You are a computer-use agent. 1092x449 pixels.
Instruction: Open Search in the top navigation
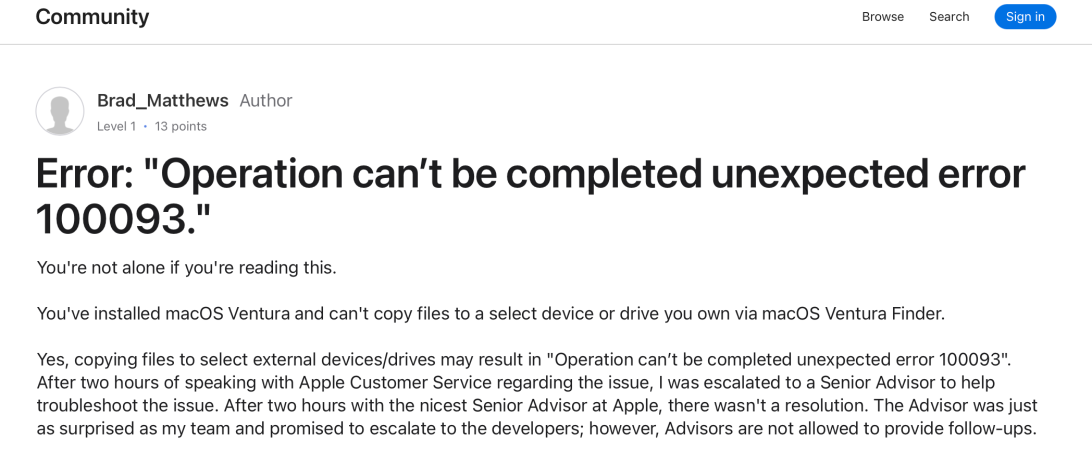point(949,17)
